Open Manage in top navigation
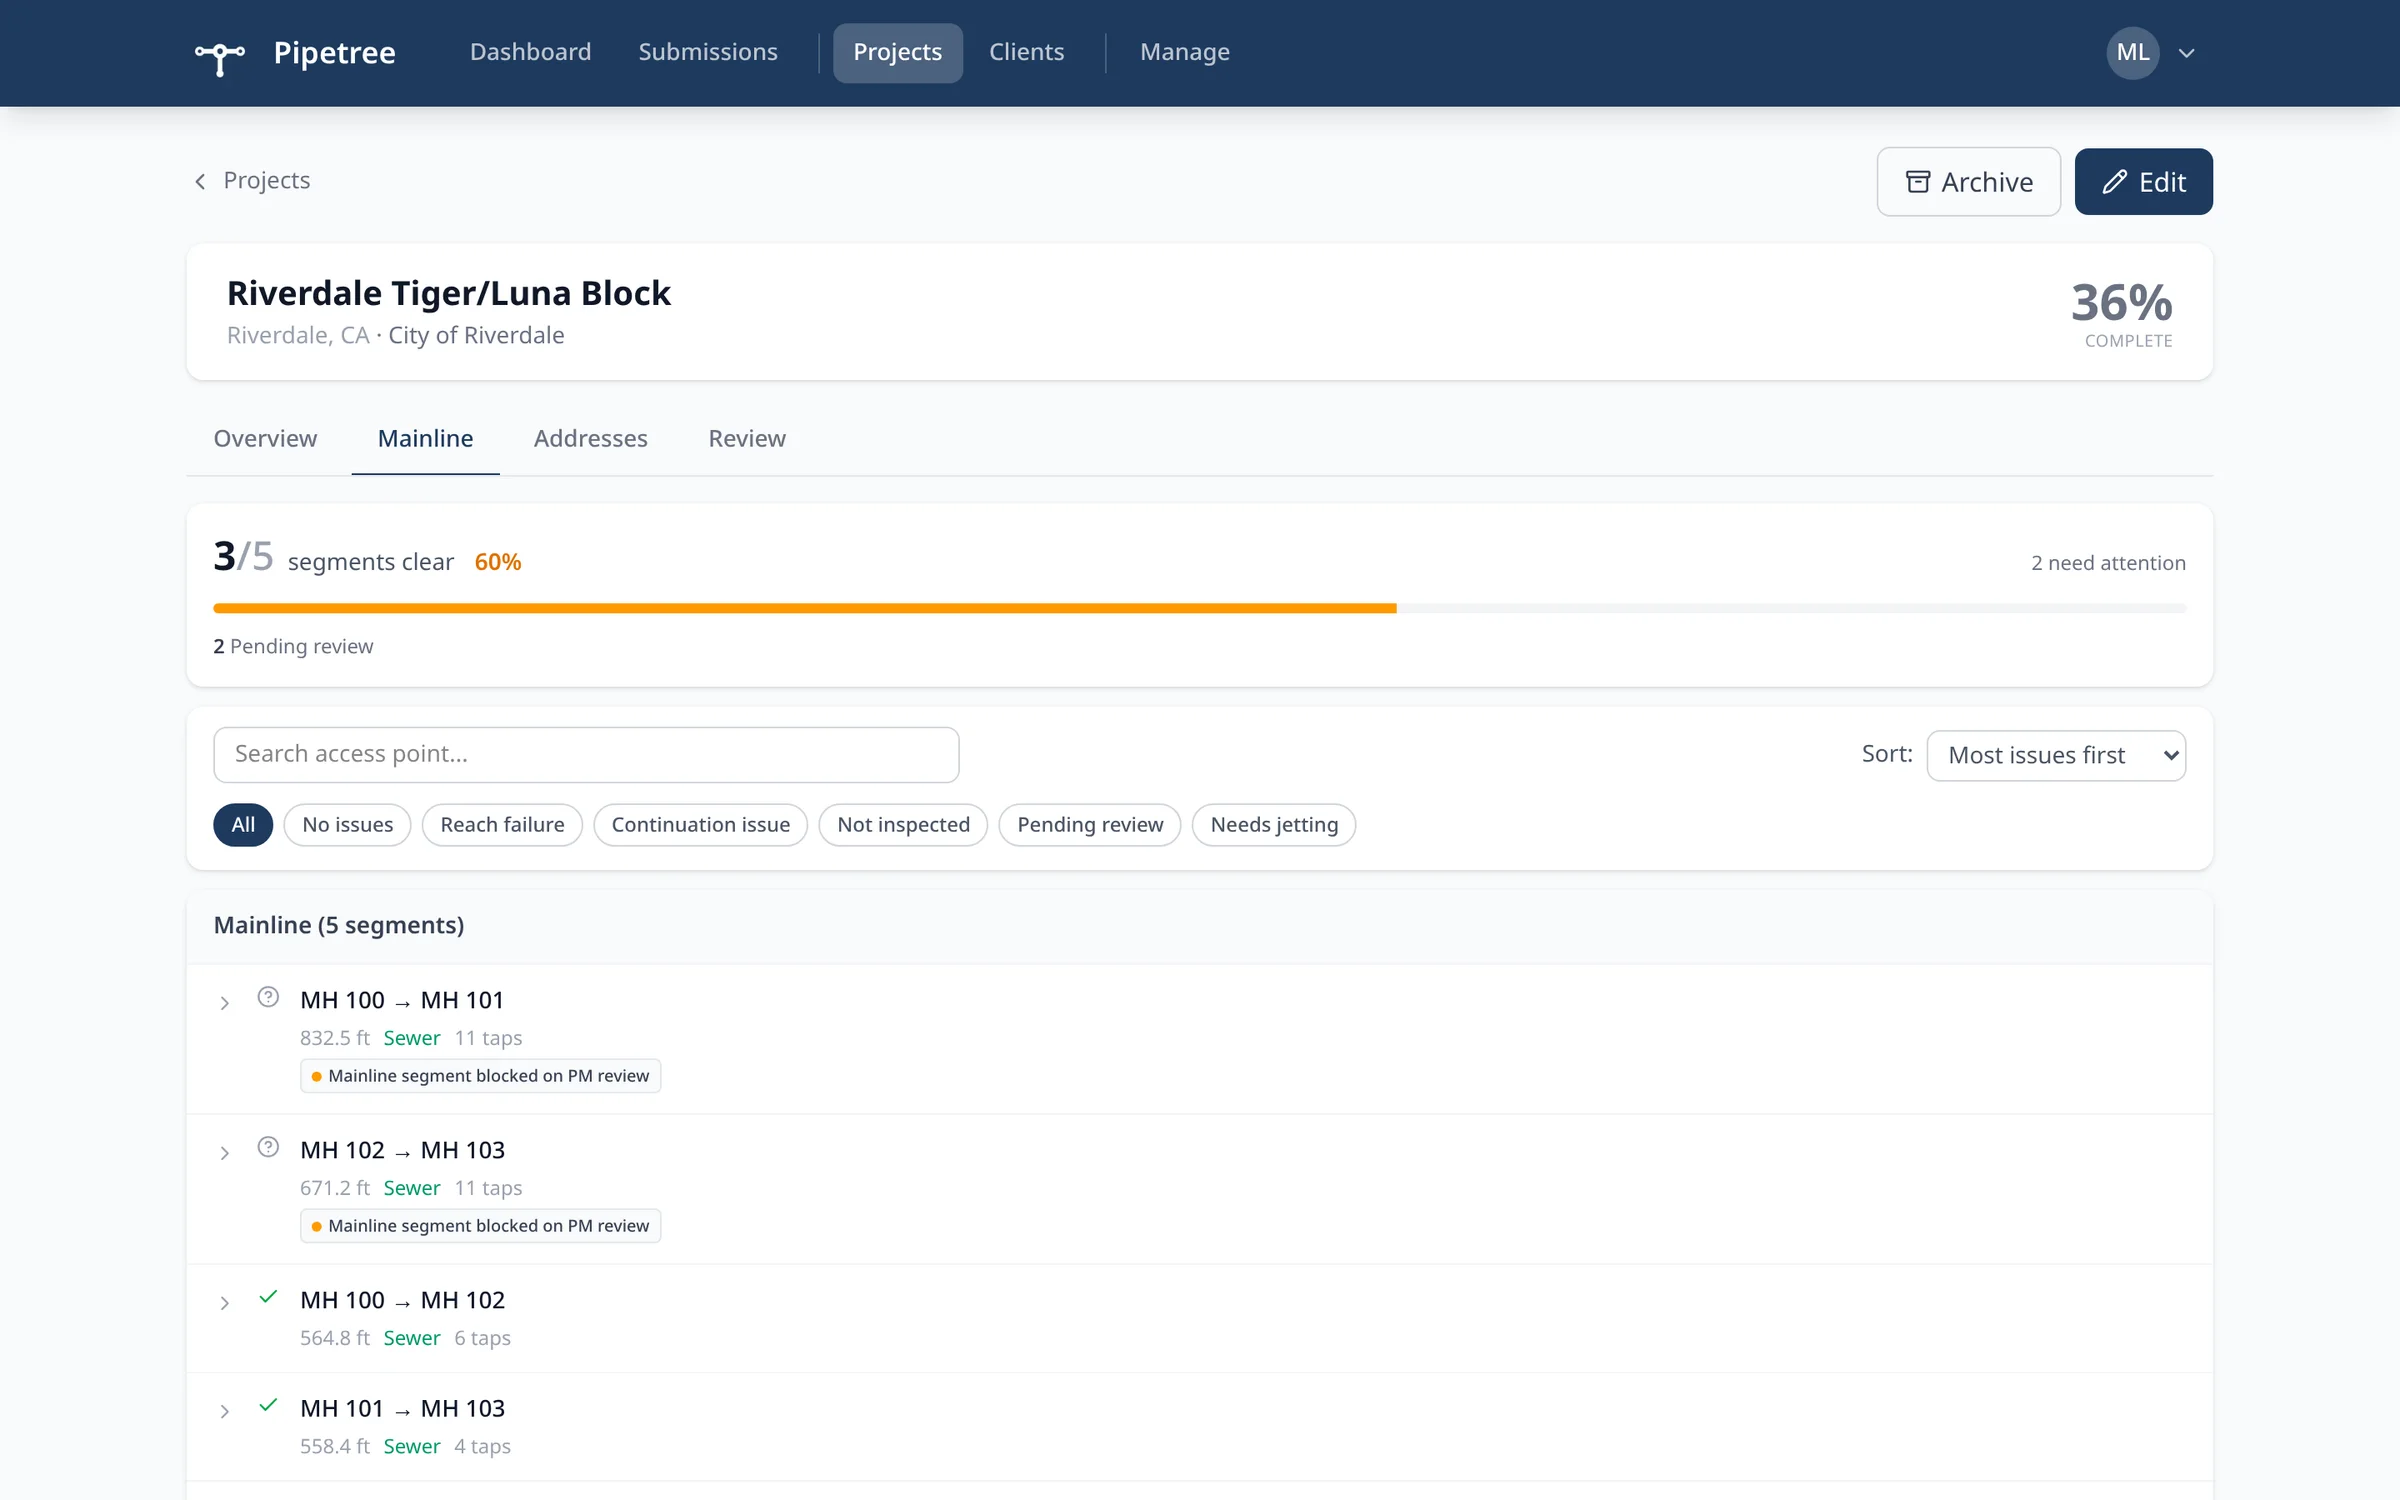The image size is (2400, 1500). [x=1185, y=52]
